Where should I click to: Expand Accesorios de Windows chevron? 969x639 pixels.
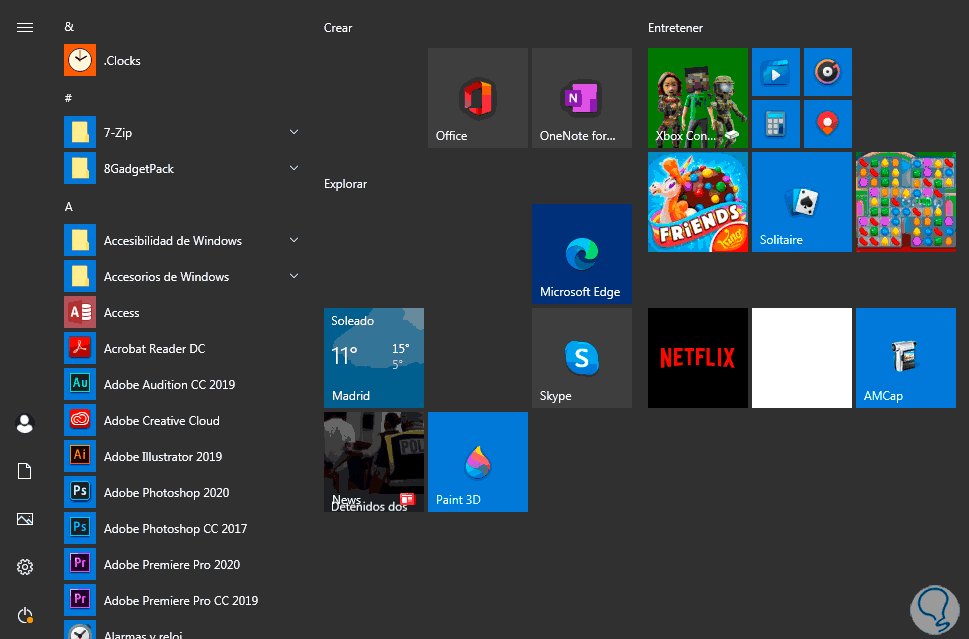pyautogui.click(x=294, y=276)
